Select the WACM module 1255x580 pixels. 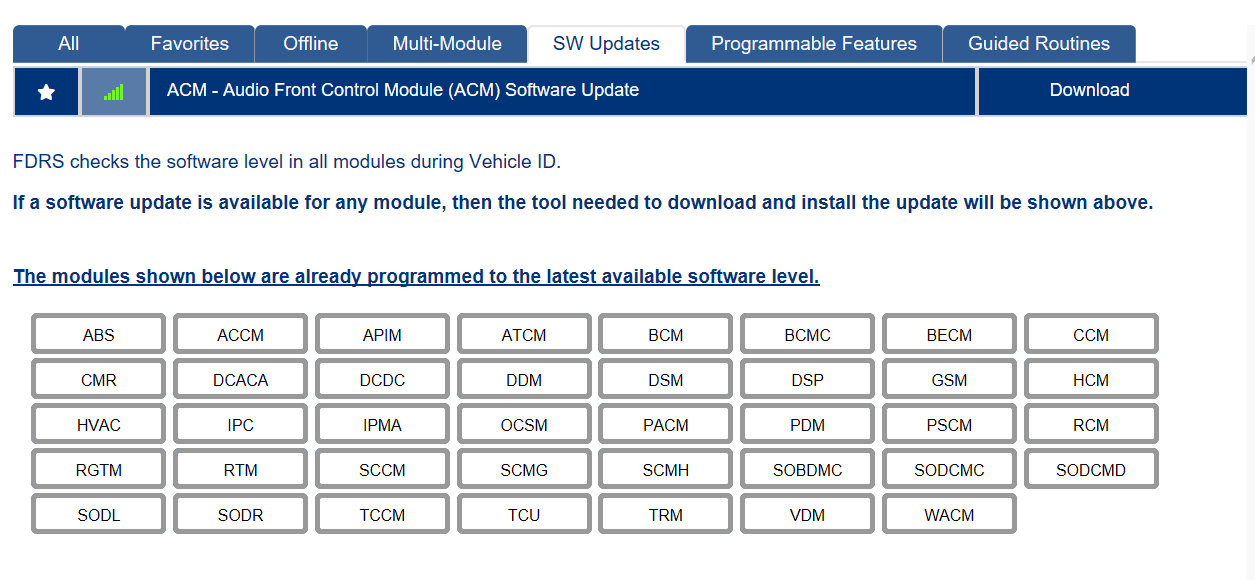pos(949,514)
